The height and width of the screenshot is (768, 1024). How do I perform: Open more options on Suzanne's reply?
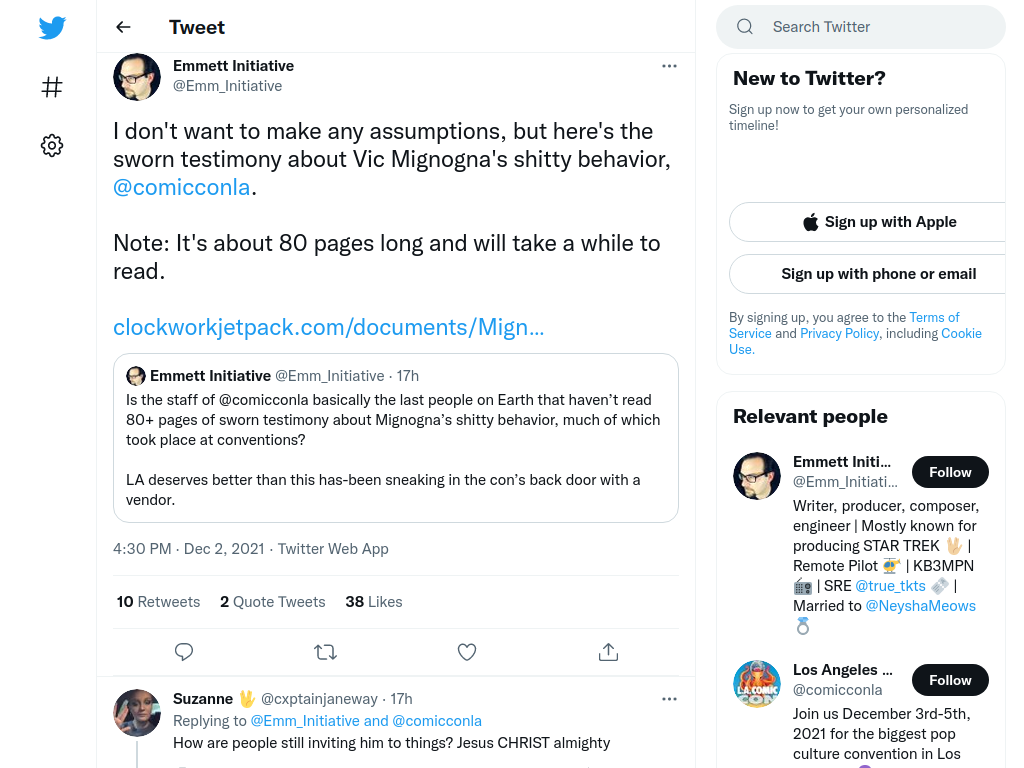(669, 699)
